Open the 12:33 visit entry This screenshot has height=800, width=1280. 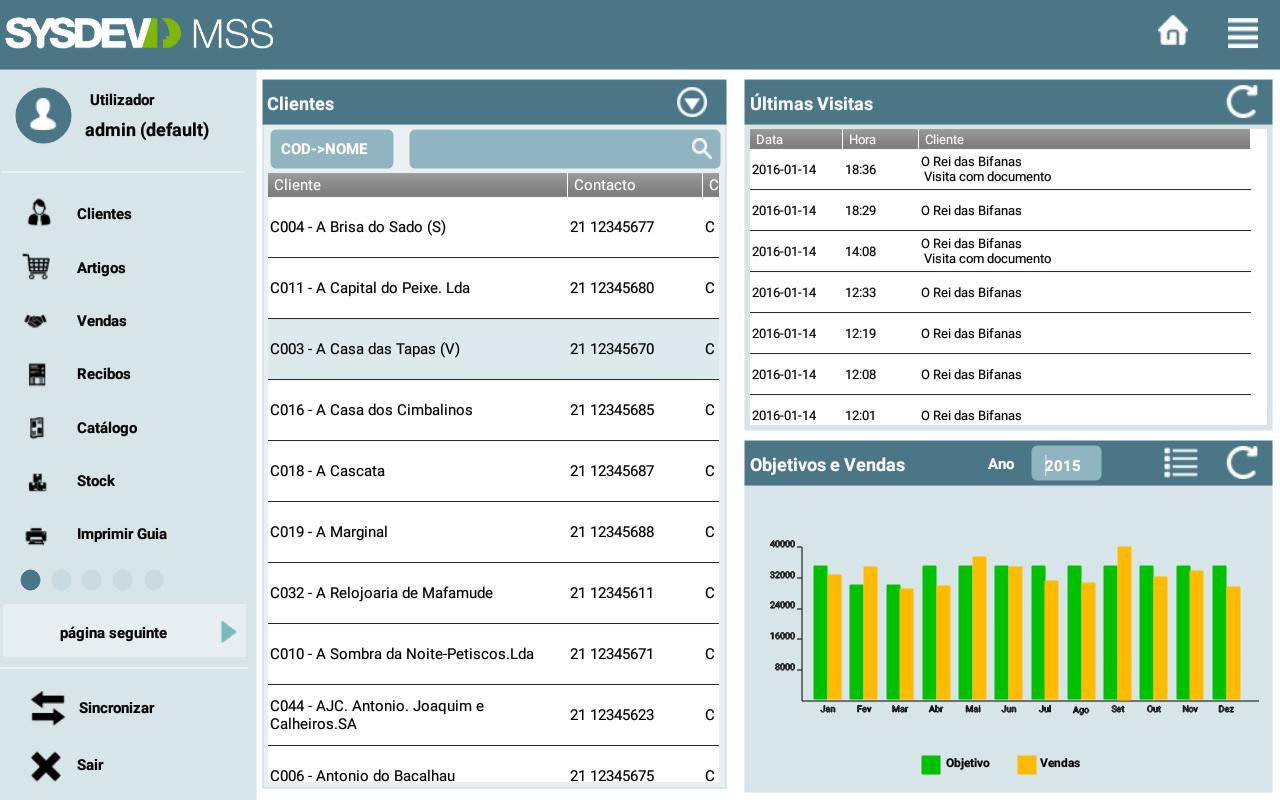1000,292
